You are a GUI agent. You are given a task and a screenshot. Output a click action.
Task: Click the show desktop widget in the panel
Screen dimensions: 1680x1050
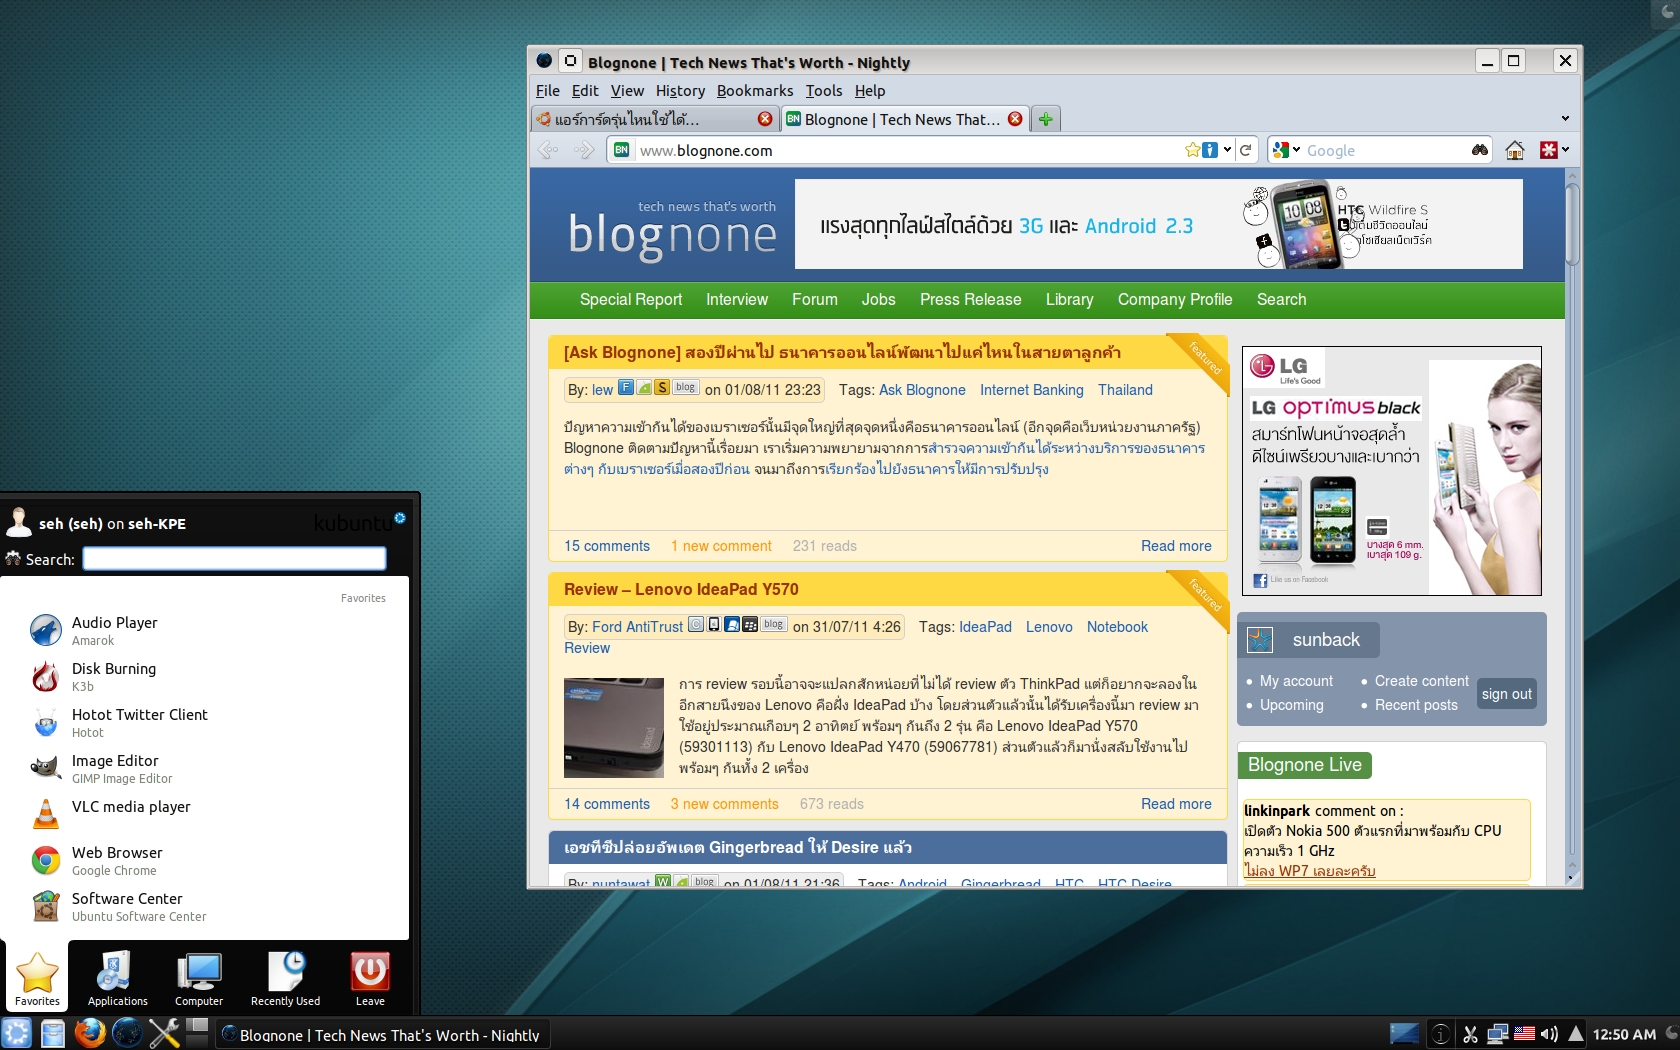click(1404, 1034)
